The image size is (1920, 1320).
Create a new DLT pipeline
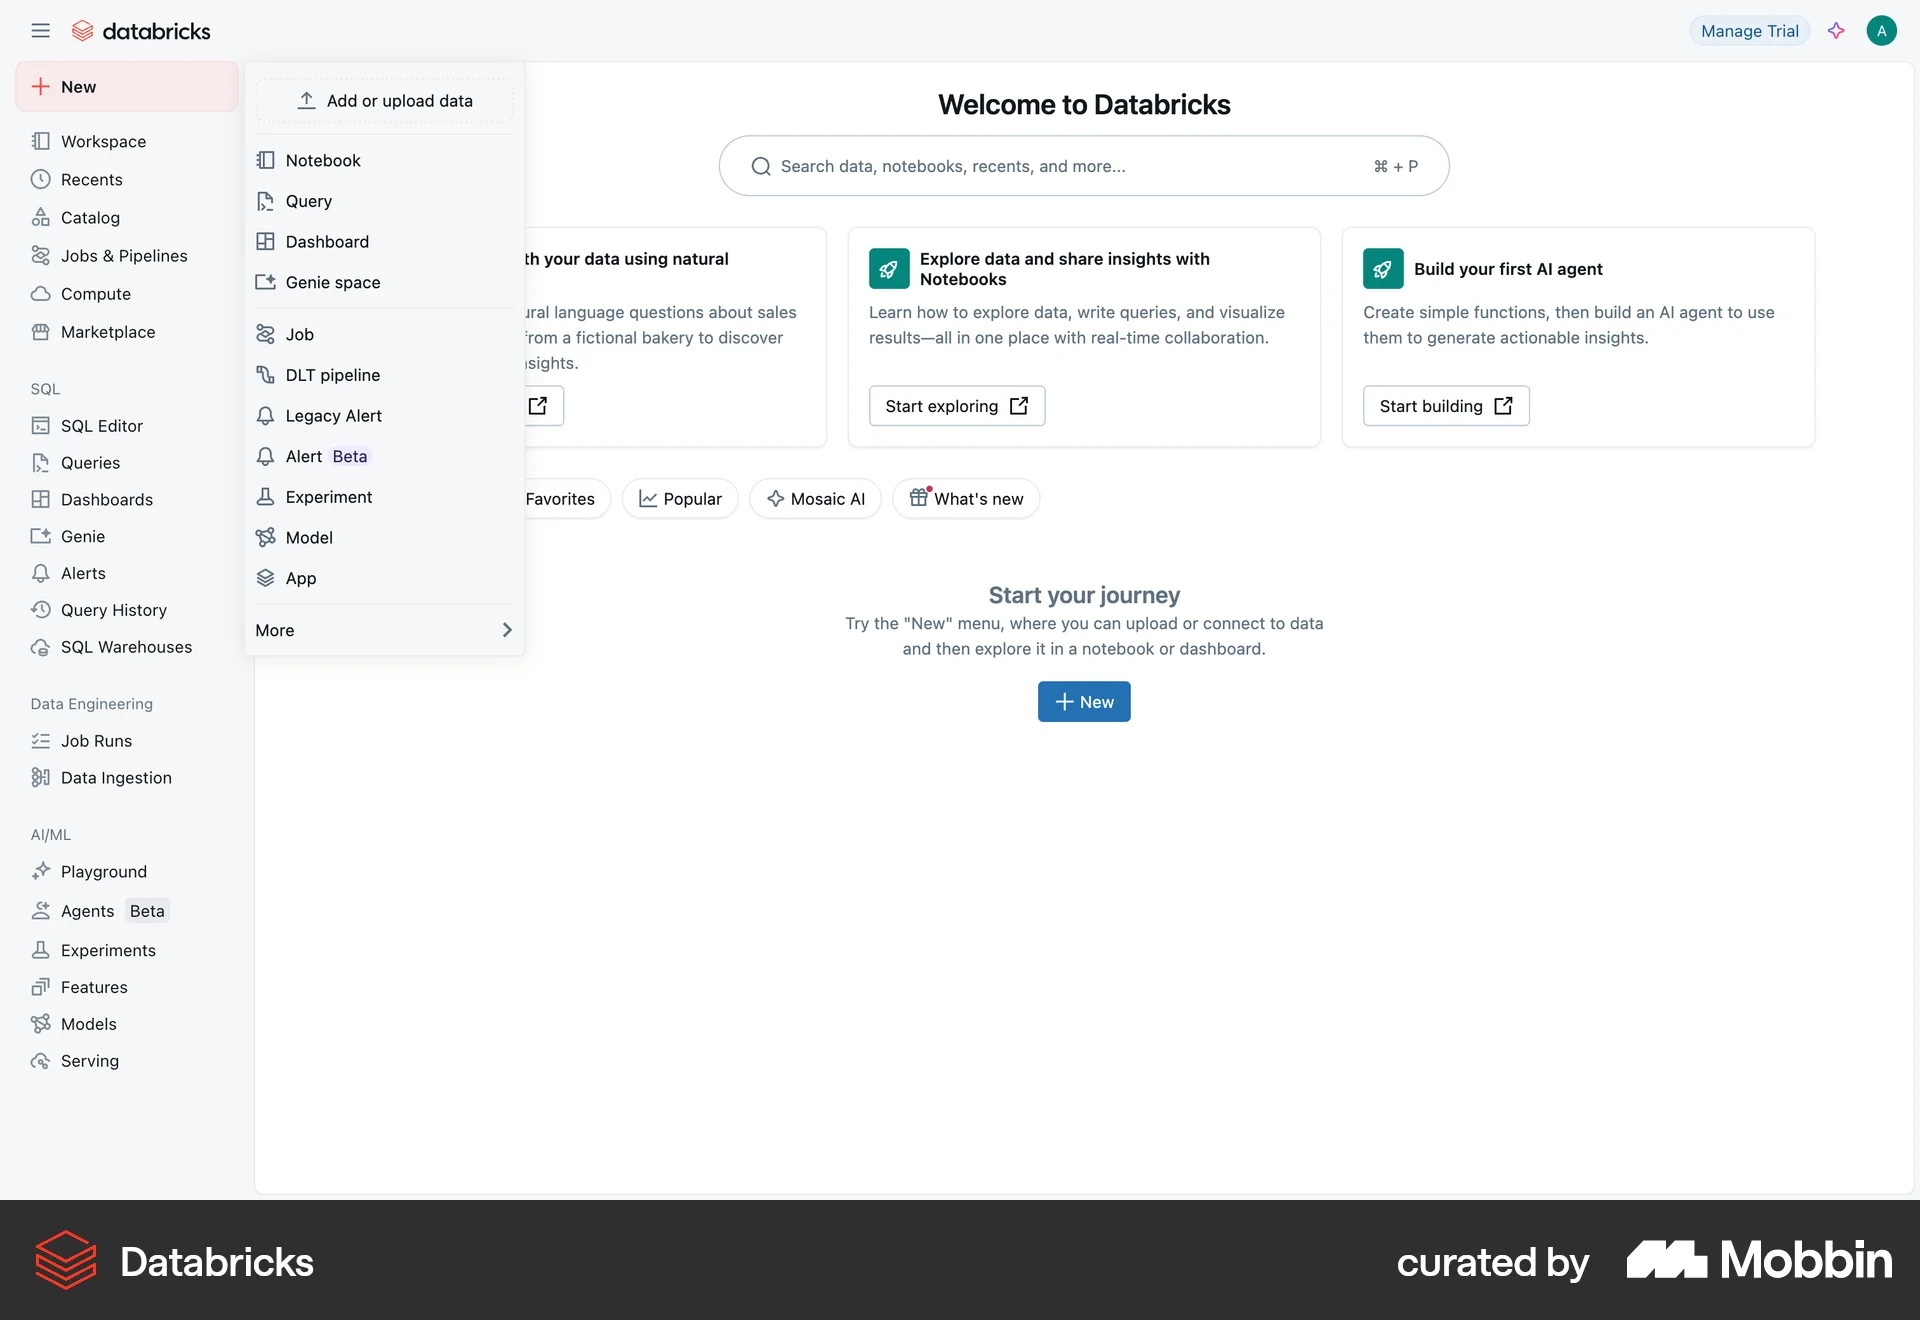tap(332, 374)
